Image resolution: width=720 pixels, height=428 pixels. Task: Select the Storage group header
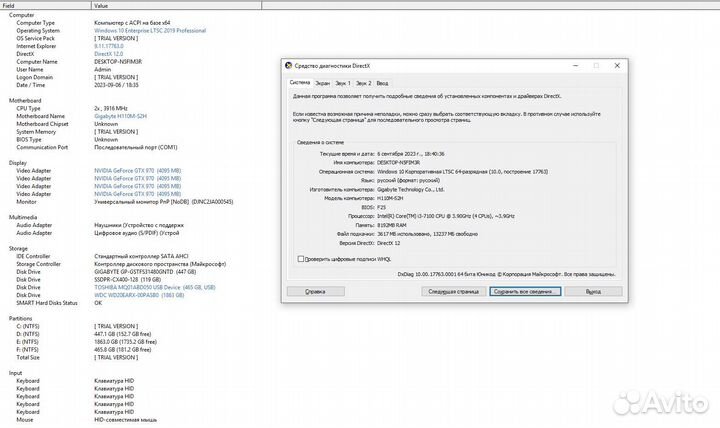point(18,248)
